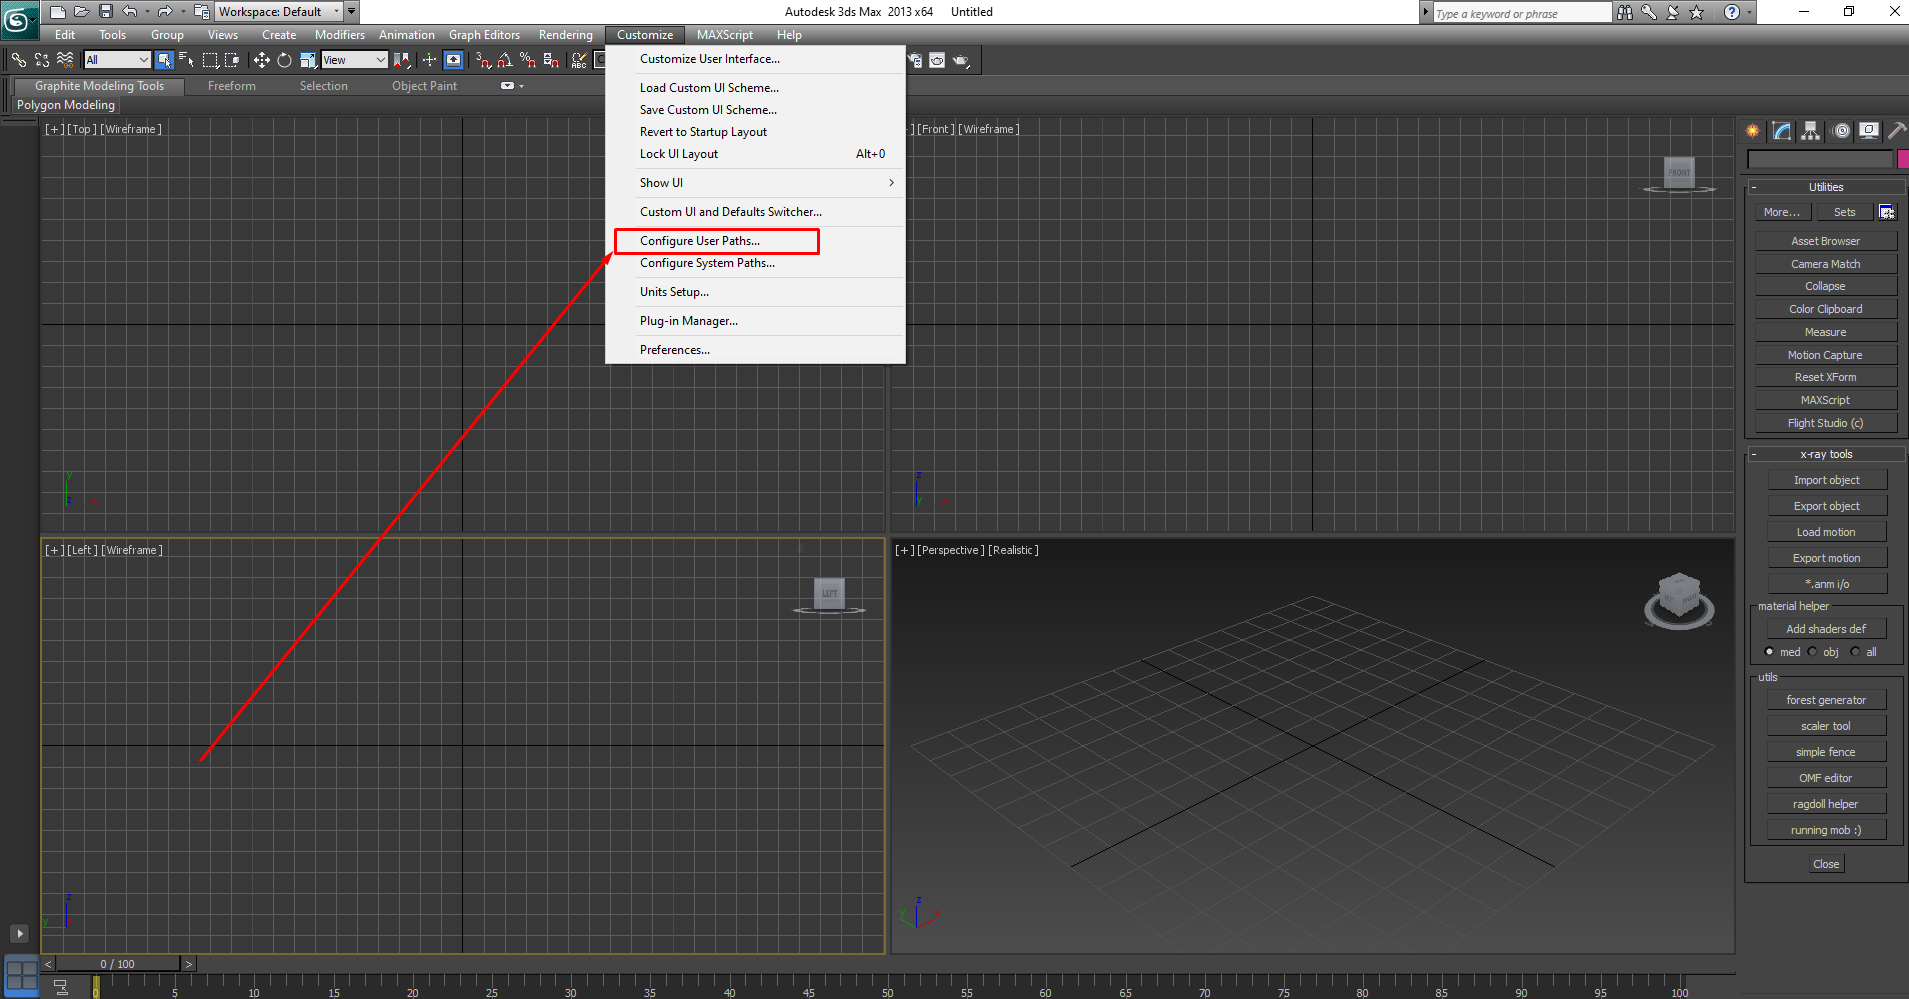The image size is (1909, 999).
Task: Switch to the Object Paint tab
Action: (424, 86)
